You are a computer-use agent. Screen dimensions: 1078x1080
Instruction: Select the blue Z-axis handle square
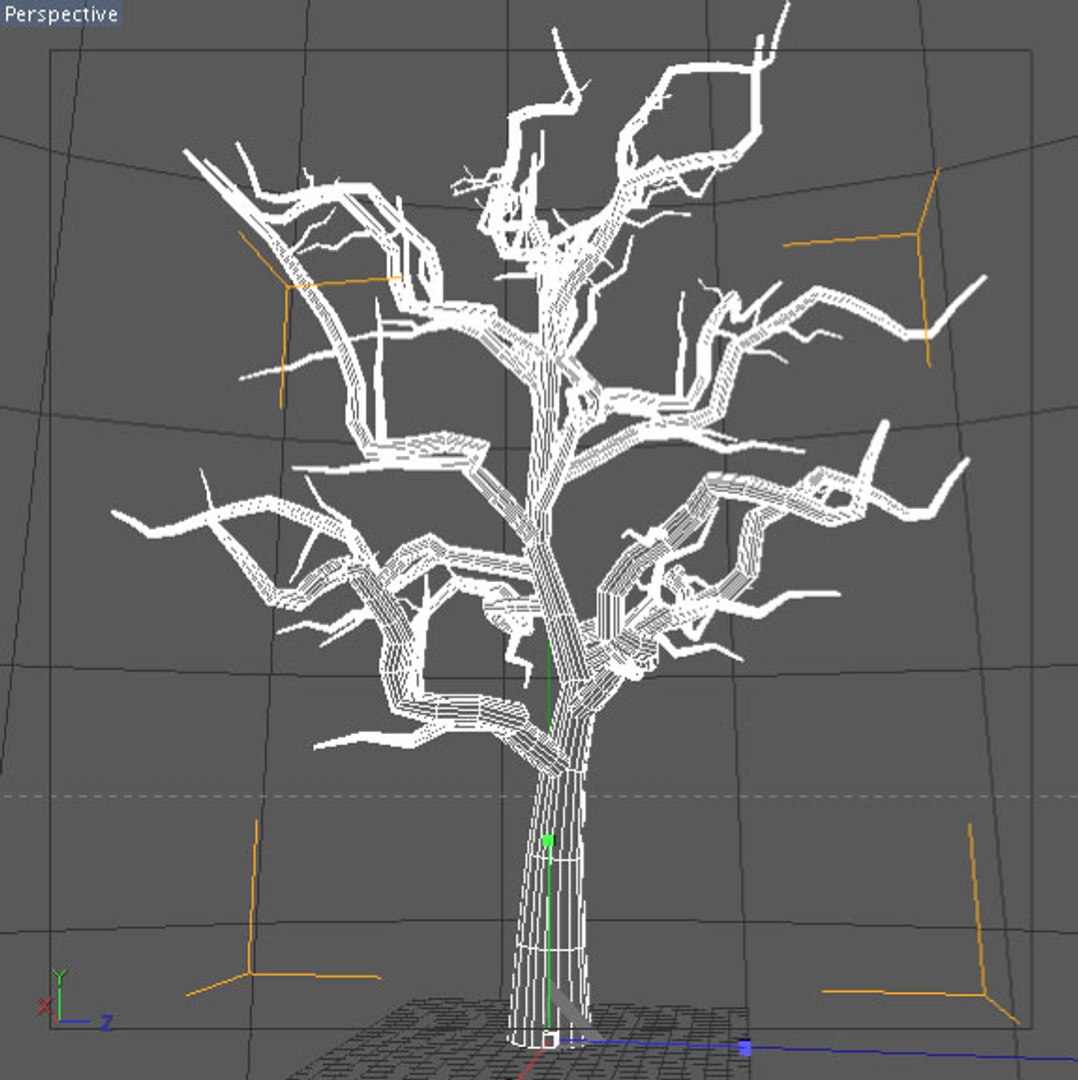pos(745,1048)
